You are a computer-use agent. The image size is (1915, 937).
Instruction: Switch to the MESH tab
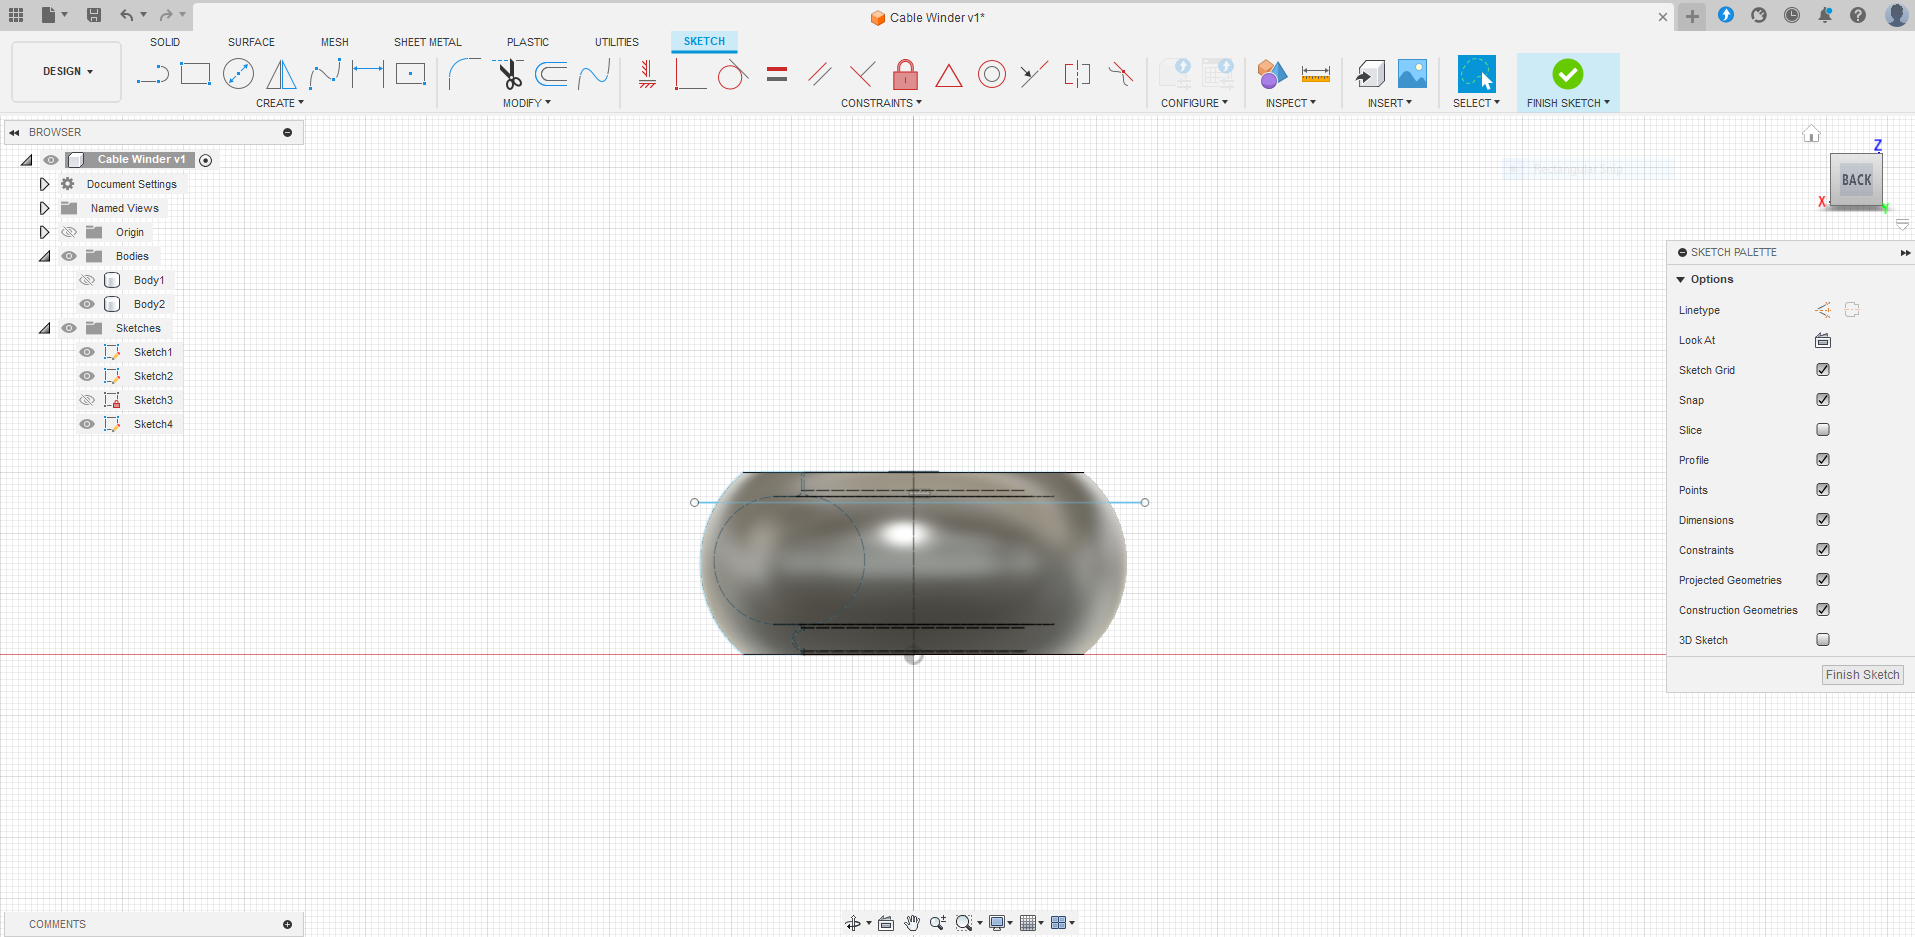tap(335, 42)
